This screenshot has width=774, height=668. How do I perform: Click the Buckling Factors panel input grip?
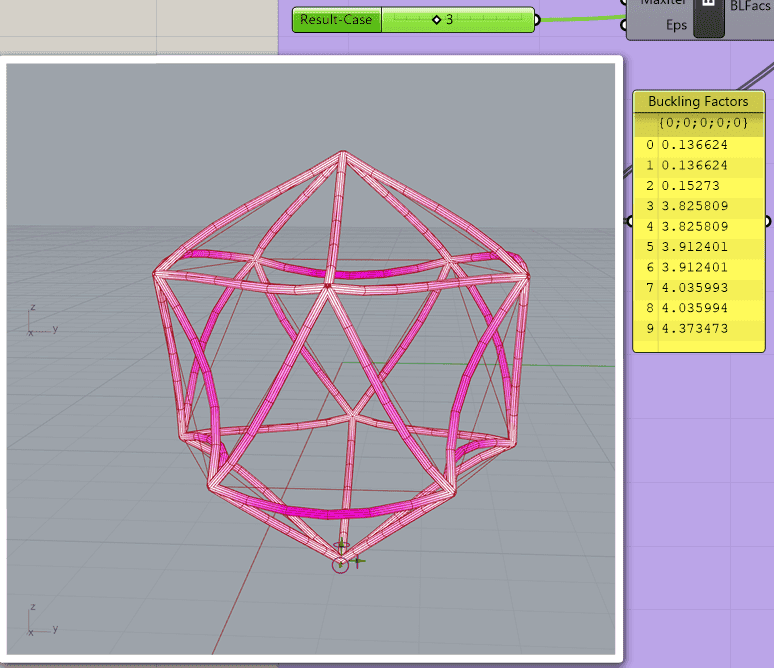(628, 221)
